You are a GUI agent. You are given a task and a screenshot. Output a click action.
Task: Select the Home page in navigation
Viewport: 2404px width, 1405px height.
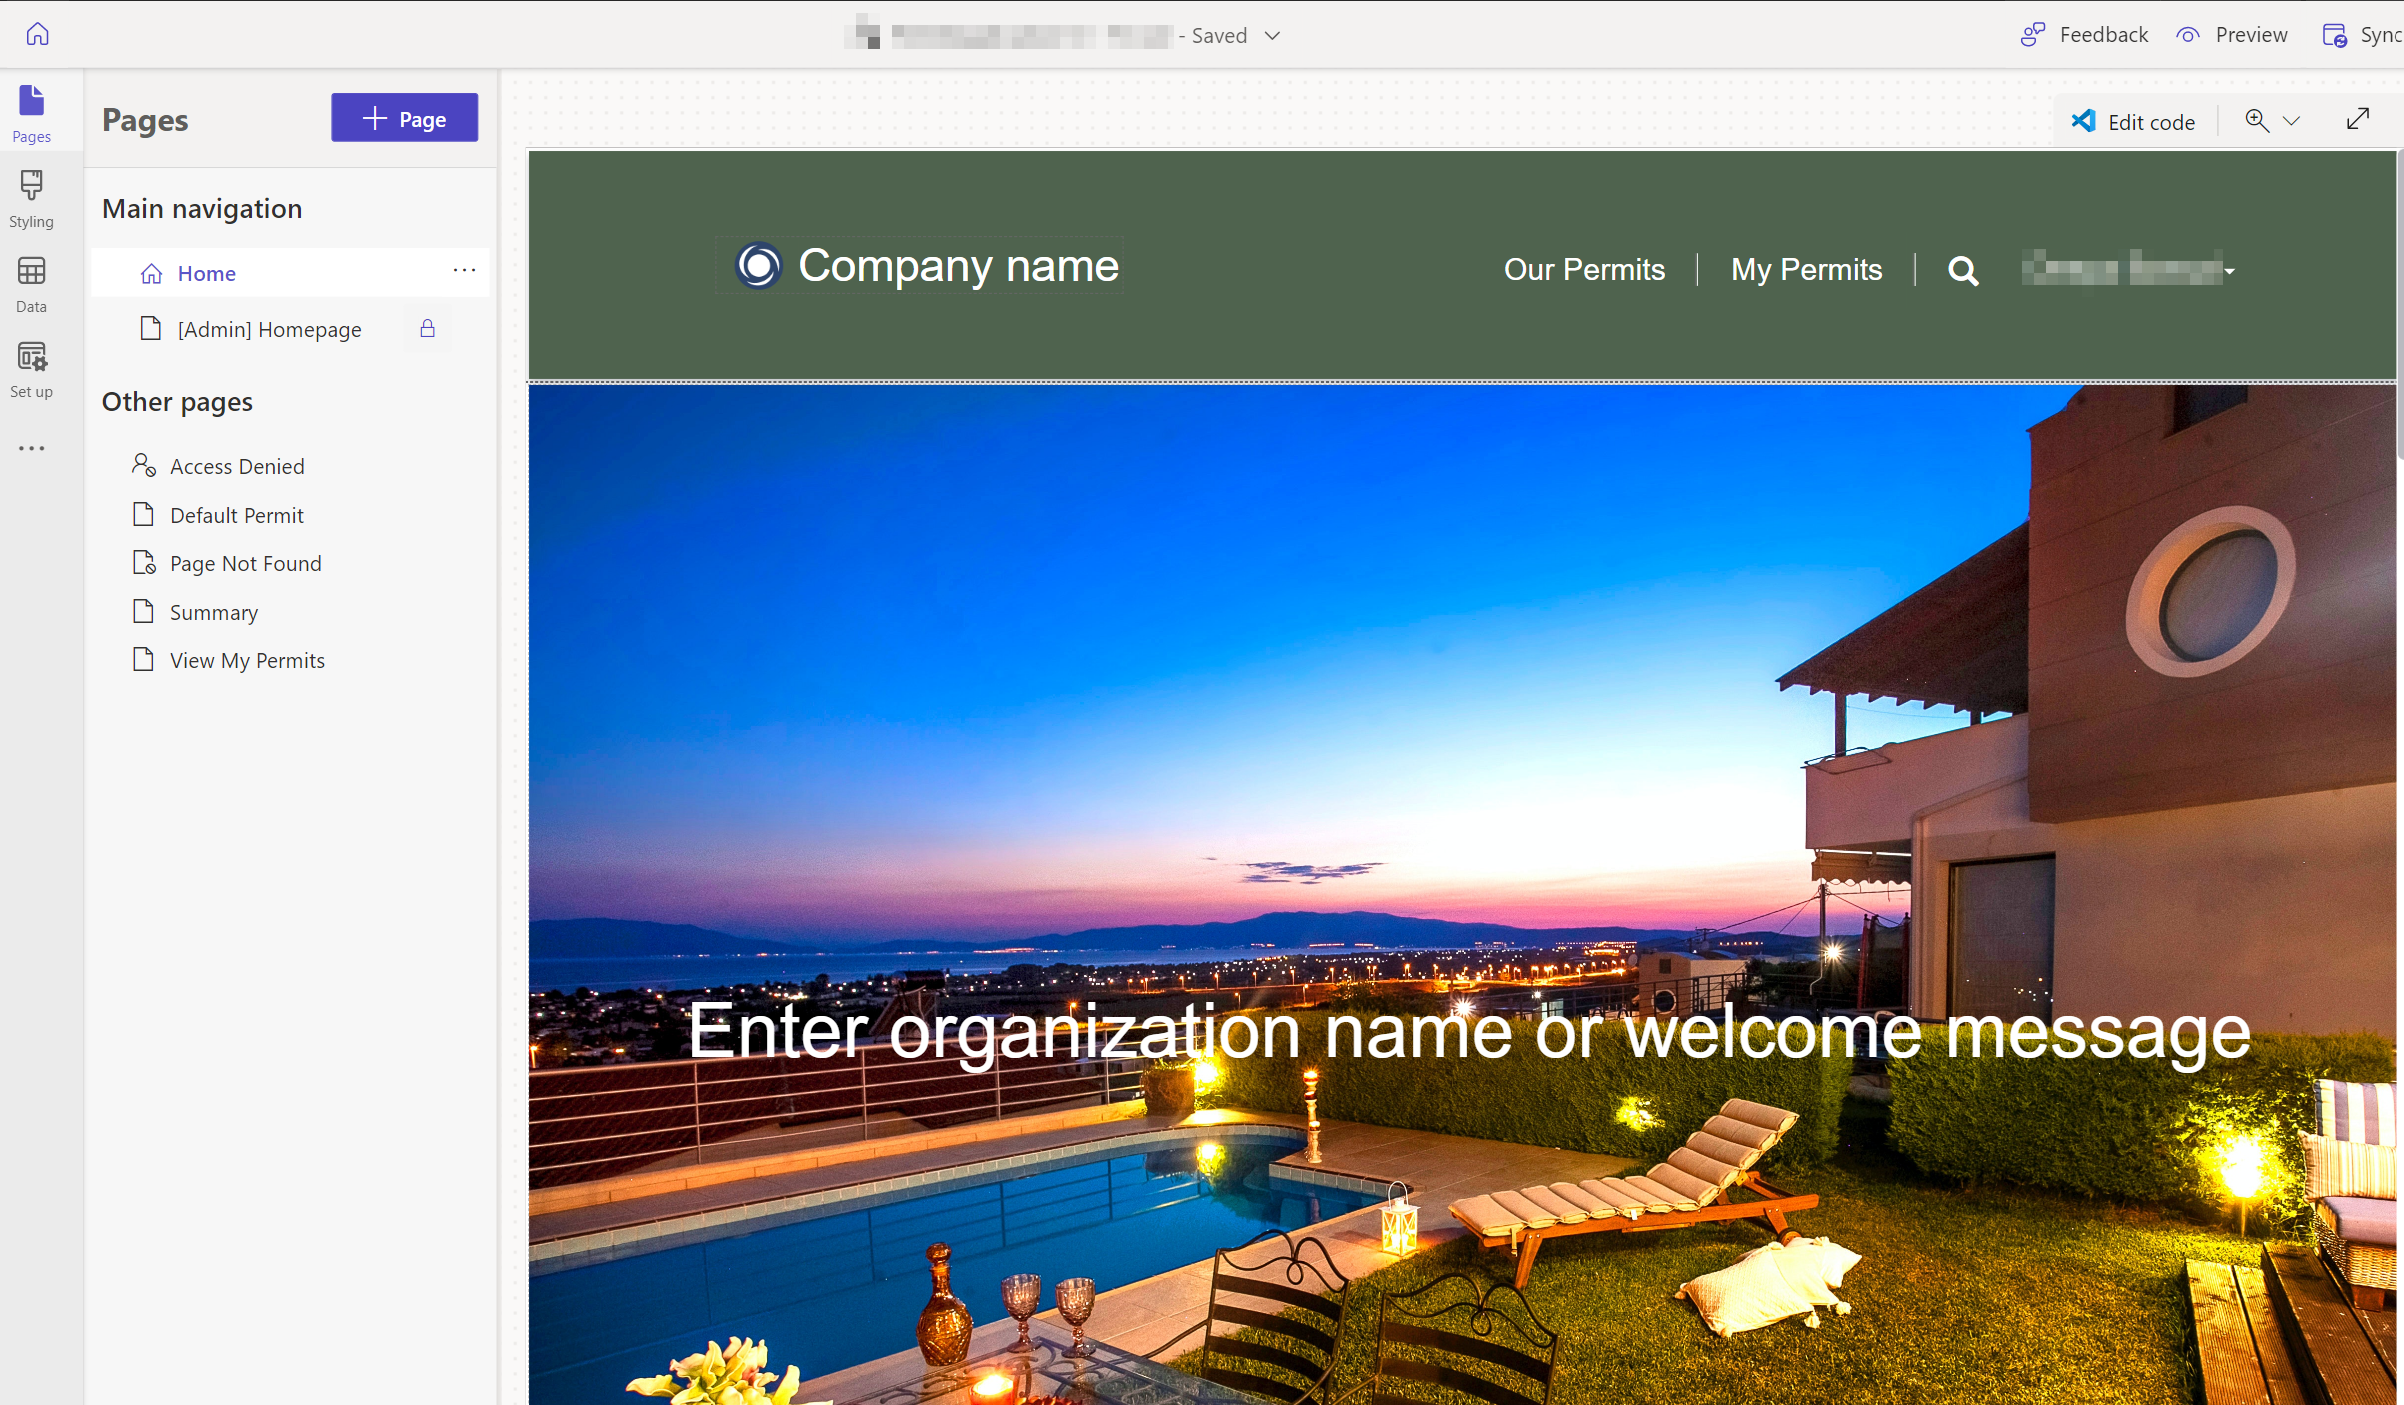pos(206,273)
